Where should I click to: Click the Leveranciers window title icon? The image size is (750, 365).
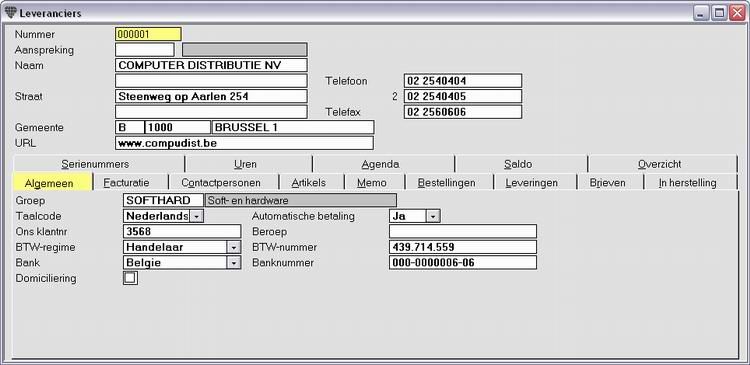click(11, 13)
